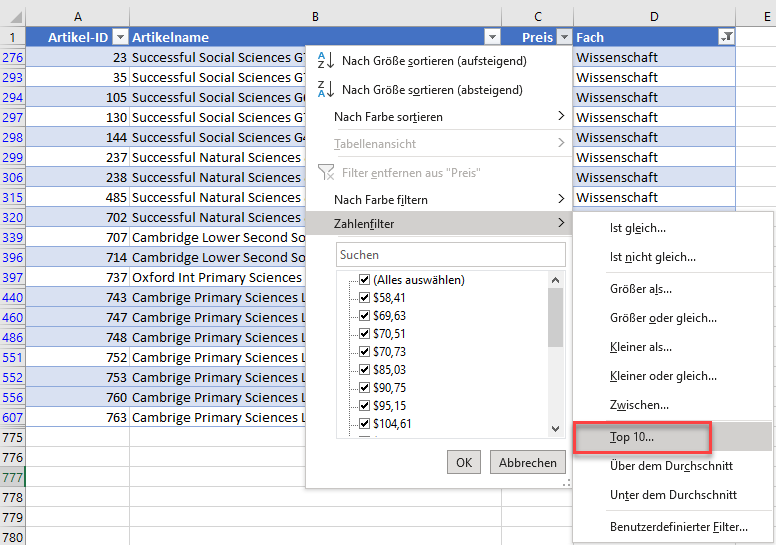776x545 pixels.
Task: Choose Kleiner als... filter
Action: 673,347
